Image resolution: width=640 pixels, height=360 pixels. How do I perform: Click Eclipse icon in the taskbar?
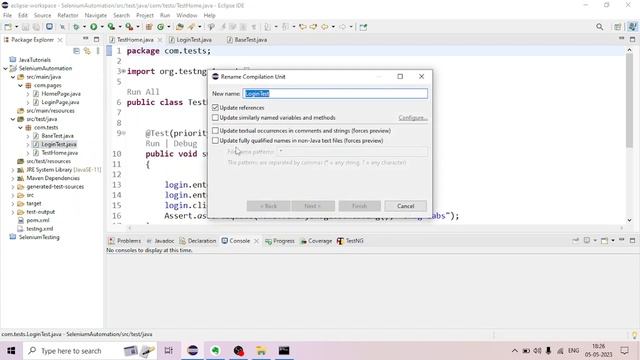tap(193, 351)
